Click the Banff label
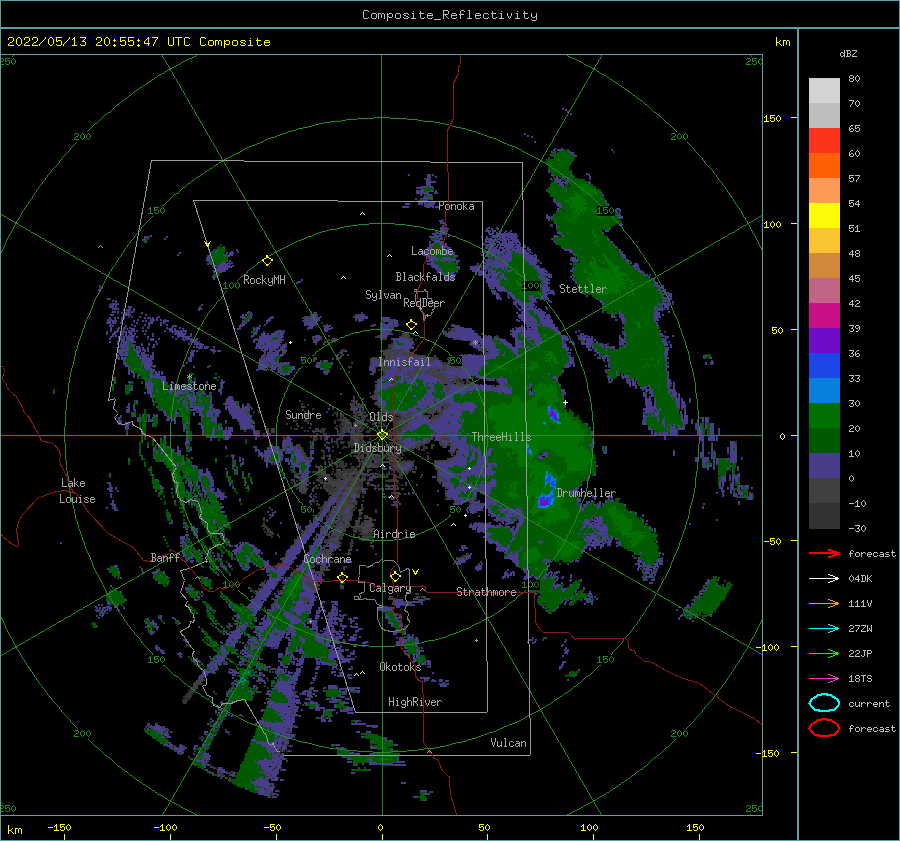This screenshot has height=841, width=900. coord(165,557)
